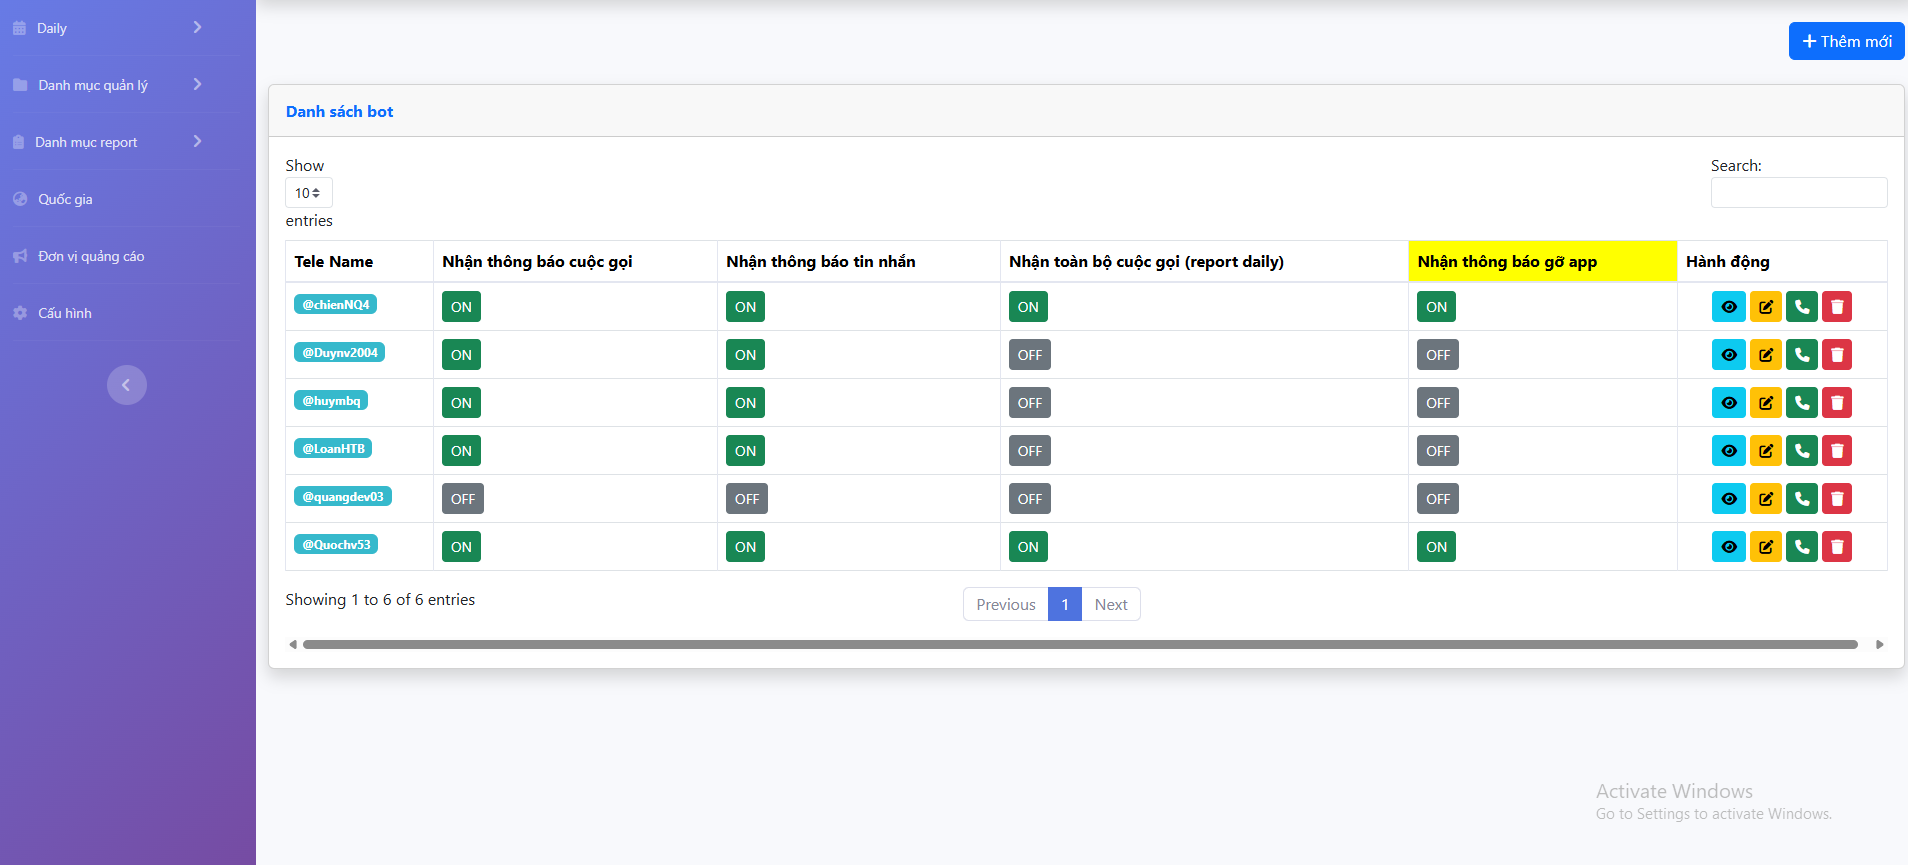
Task: Click the phone icon in @Quochv53 row
Action: pyautogui.click(x=1801, y=547)
